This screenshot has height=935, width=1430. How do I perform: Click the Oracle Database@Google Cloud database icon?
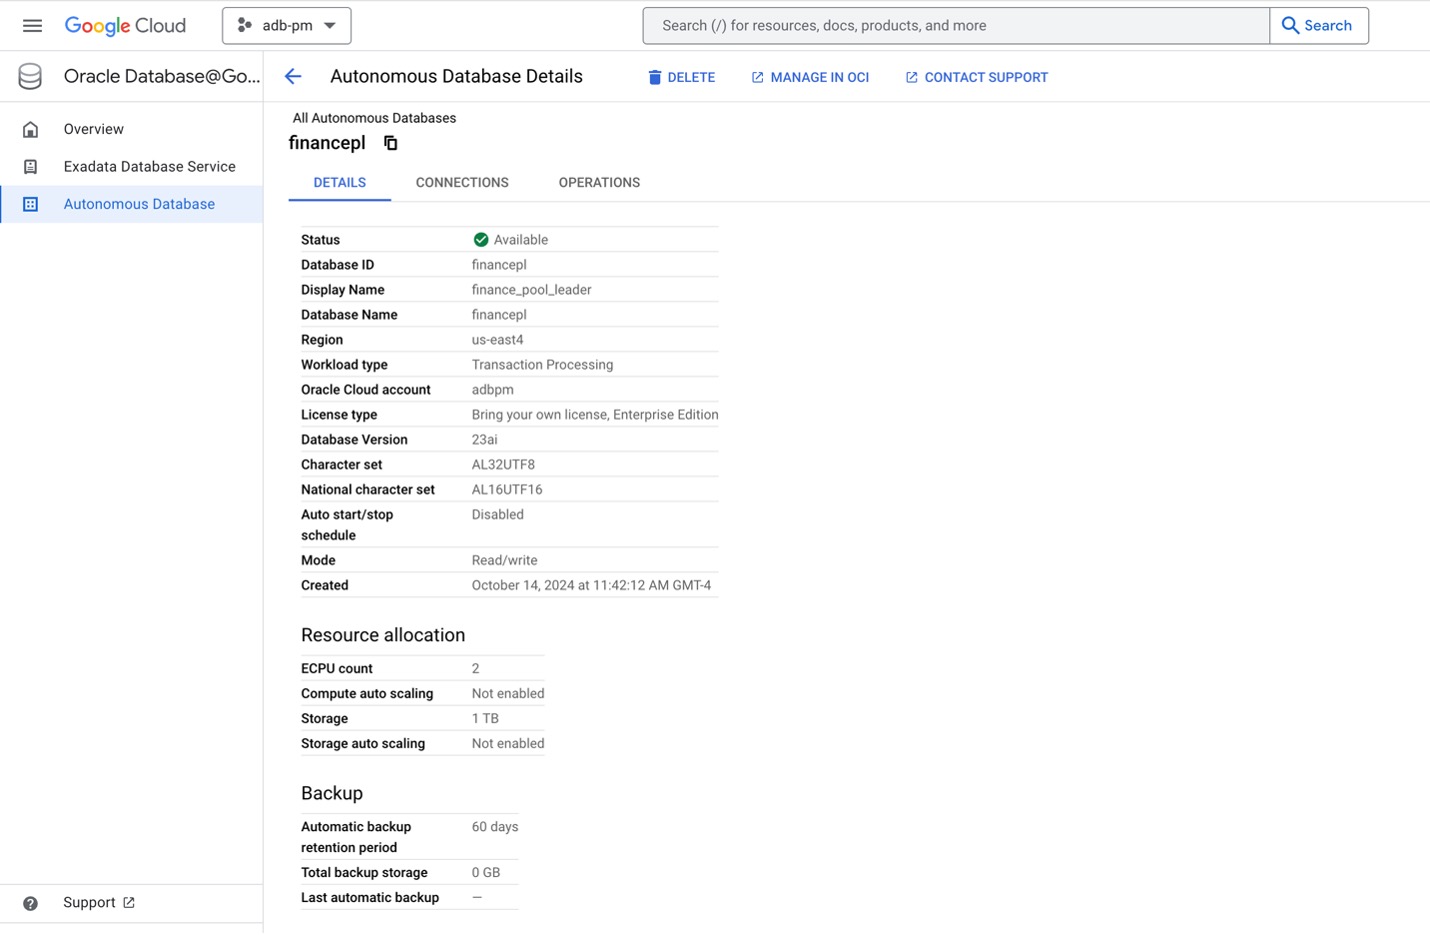click(29, 75)
